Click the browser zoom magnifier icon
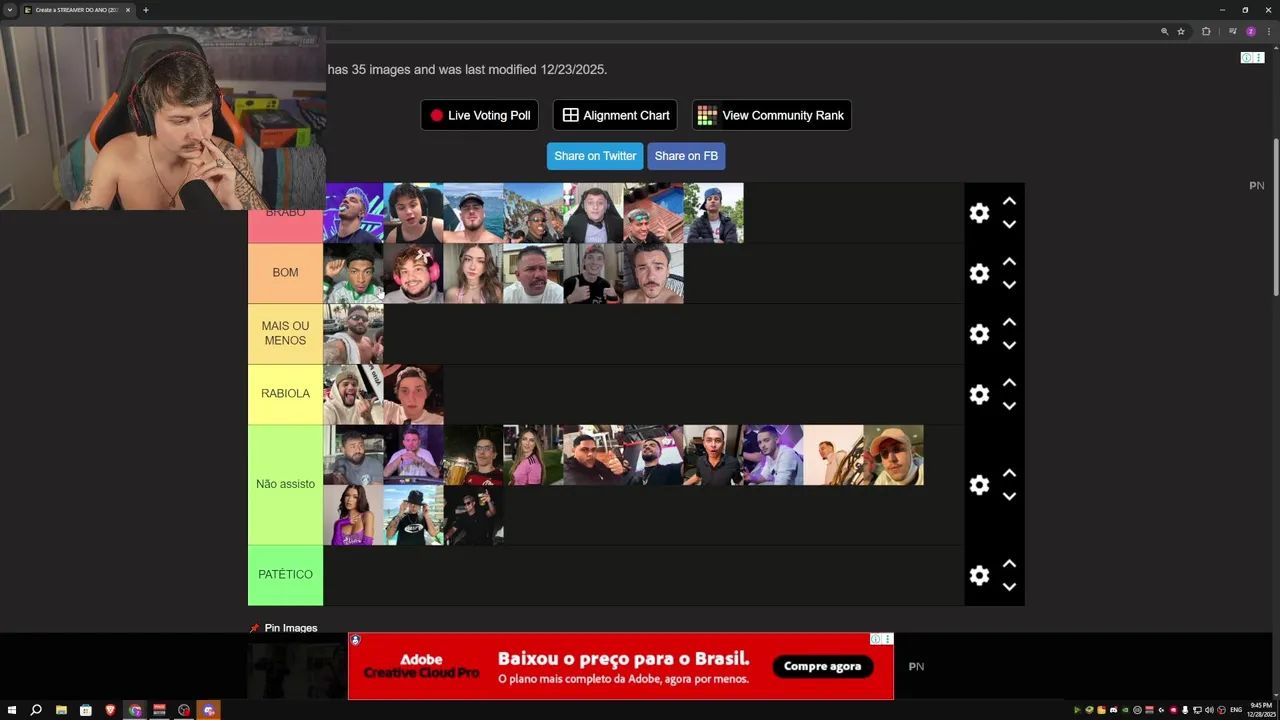This screenshot has height=720, width=1280. 1164,31
